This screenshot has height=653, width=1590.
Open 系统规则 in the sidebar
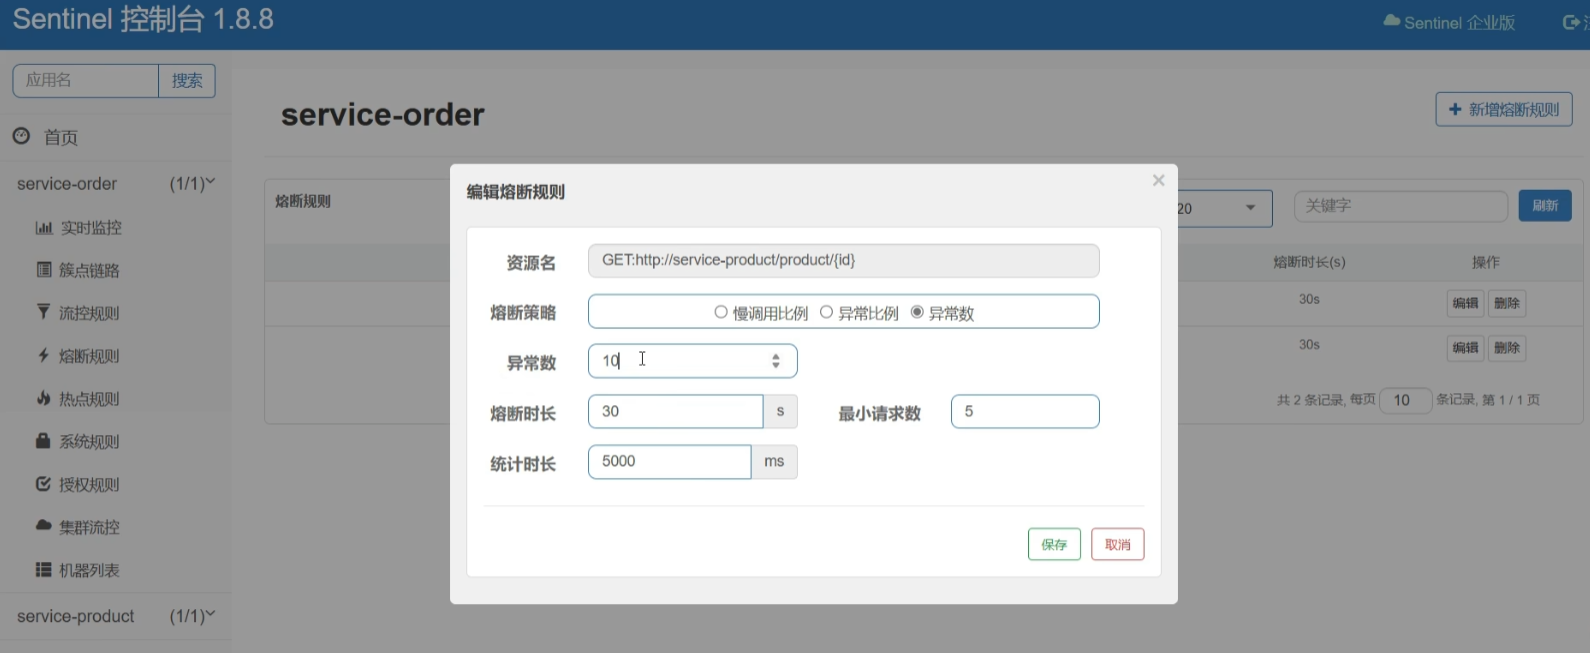click(x=89, y=441)
